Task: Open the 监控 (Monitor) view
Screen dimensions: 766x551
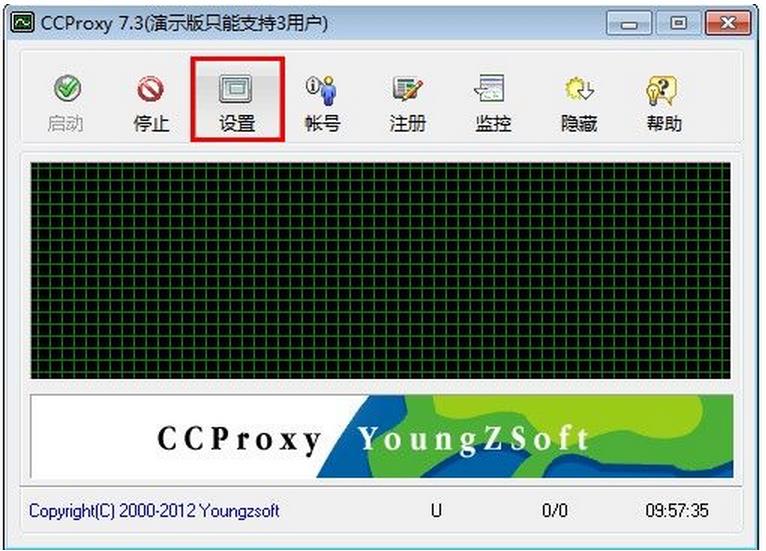Action: click(493, 103)
